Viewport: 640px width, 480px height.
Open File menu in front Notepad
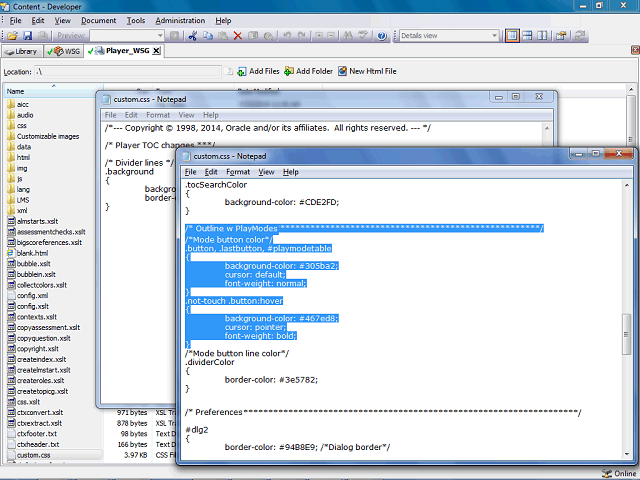pyautogui.click(x=191, y=172)
